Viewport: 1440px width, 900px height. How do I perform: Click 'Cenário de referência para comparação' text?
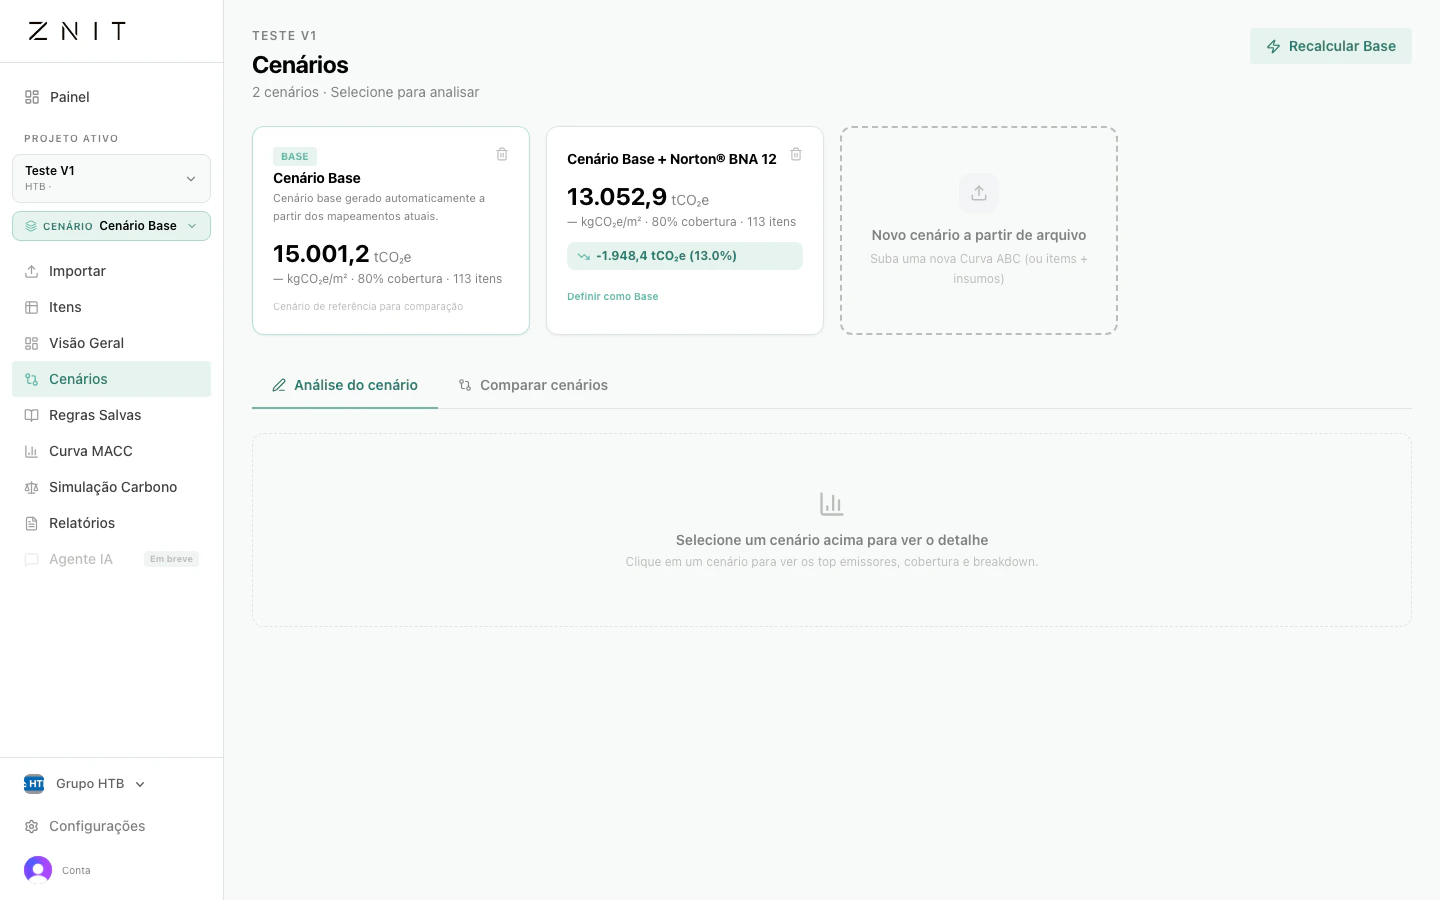pos(368,307)
